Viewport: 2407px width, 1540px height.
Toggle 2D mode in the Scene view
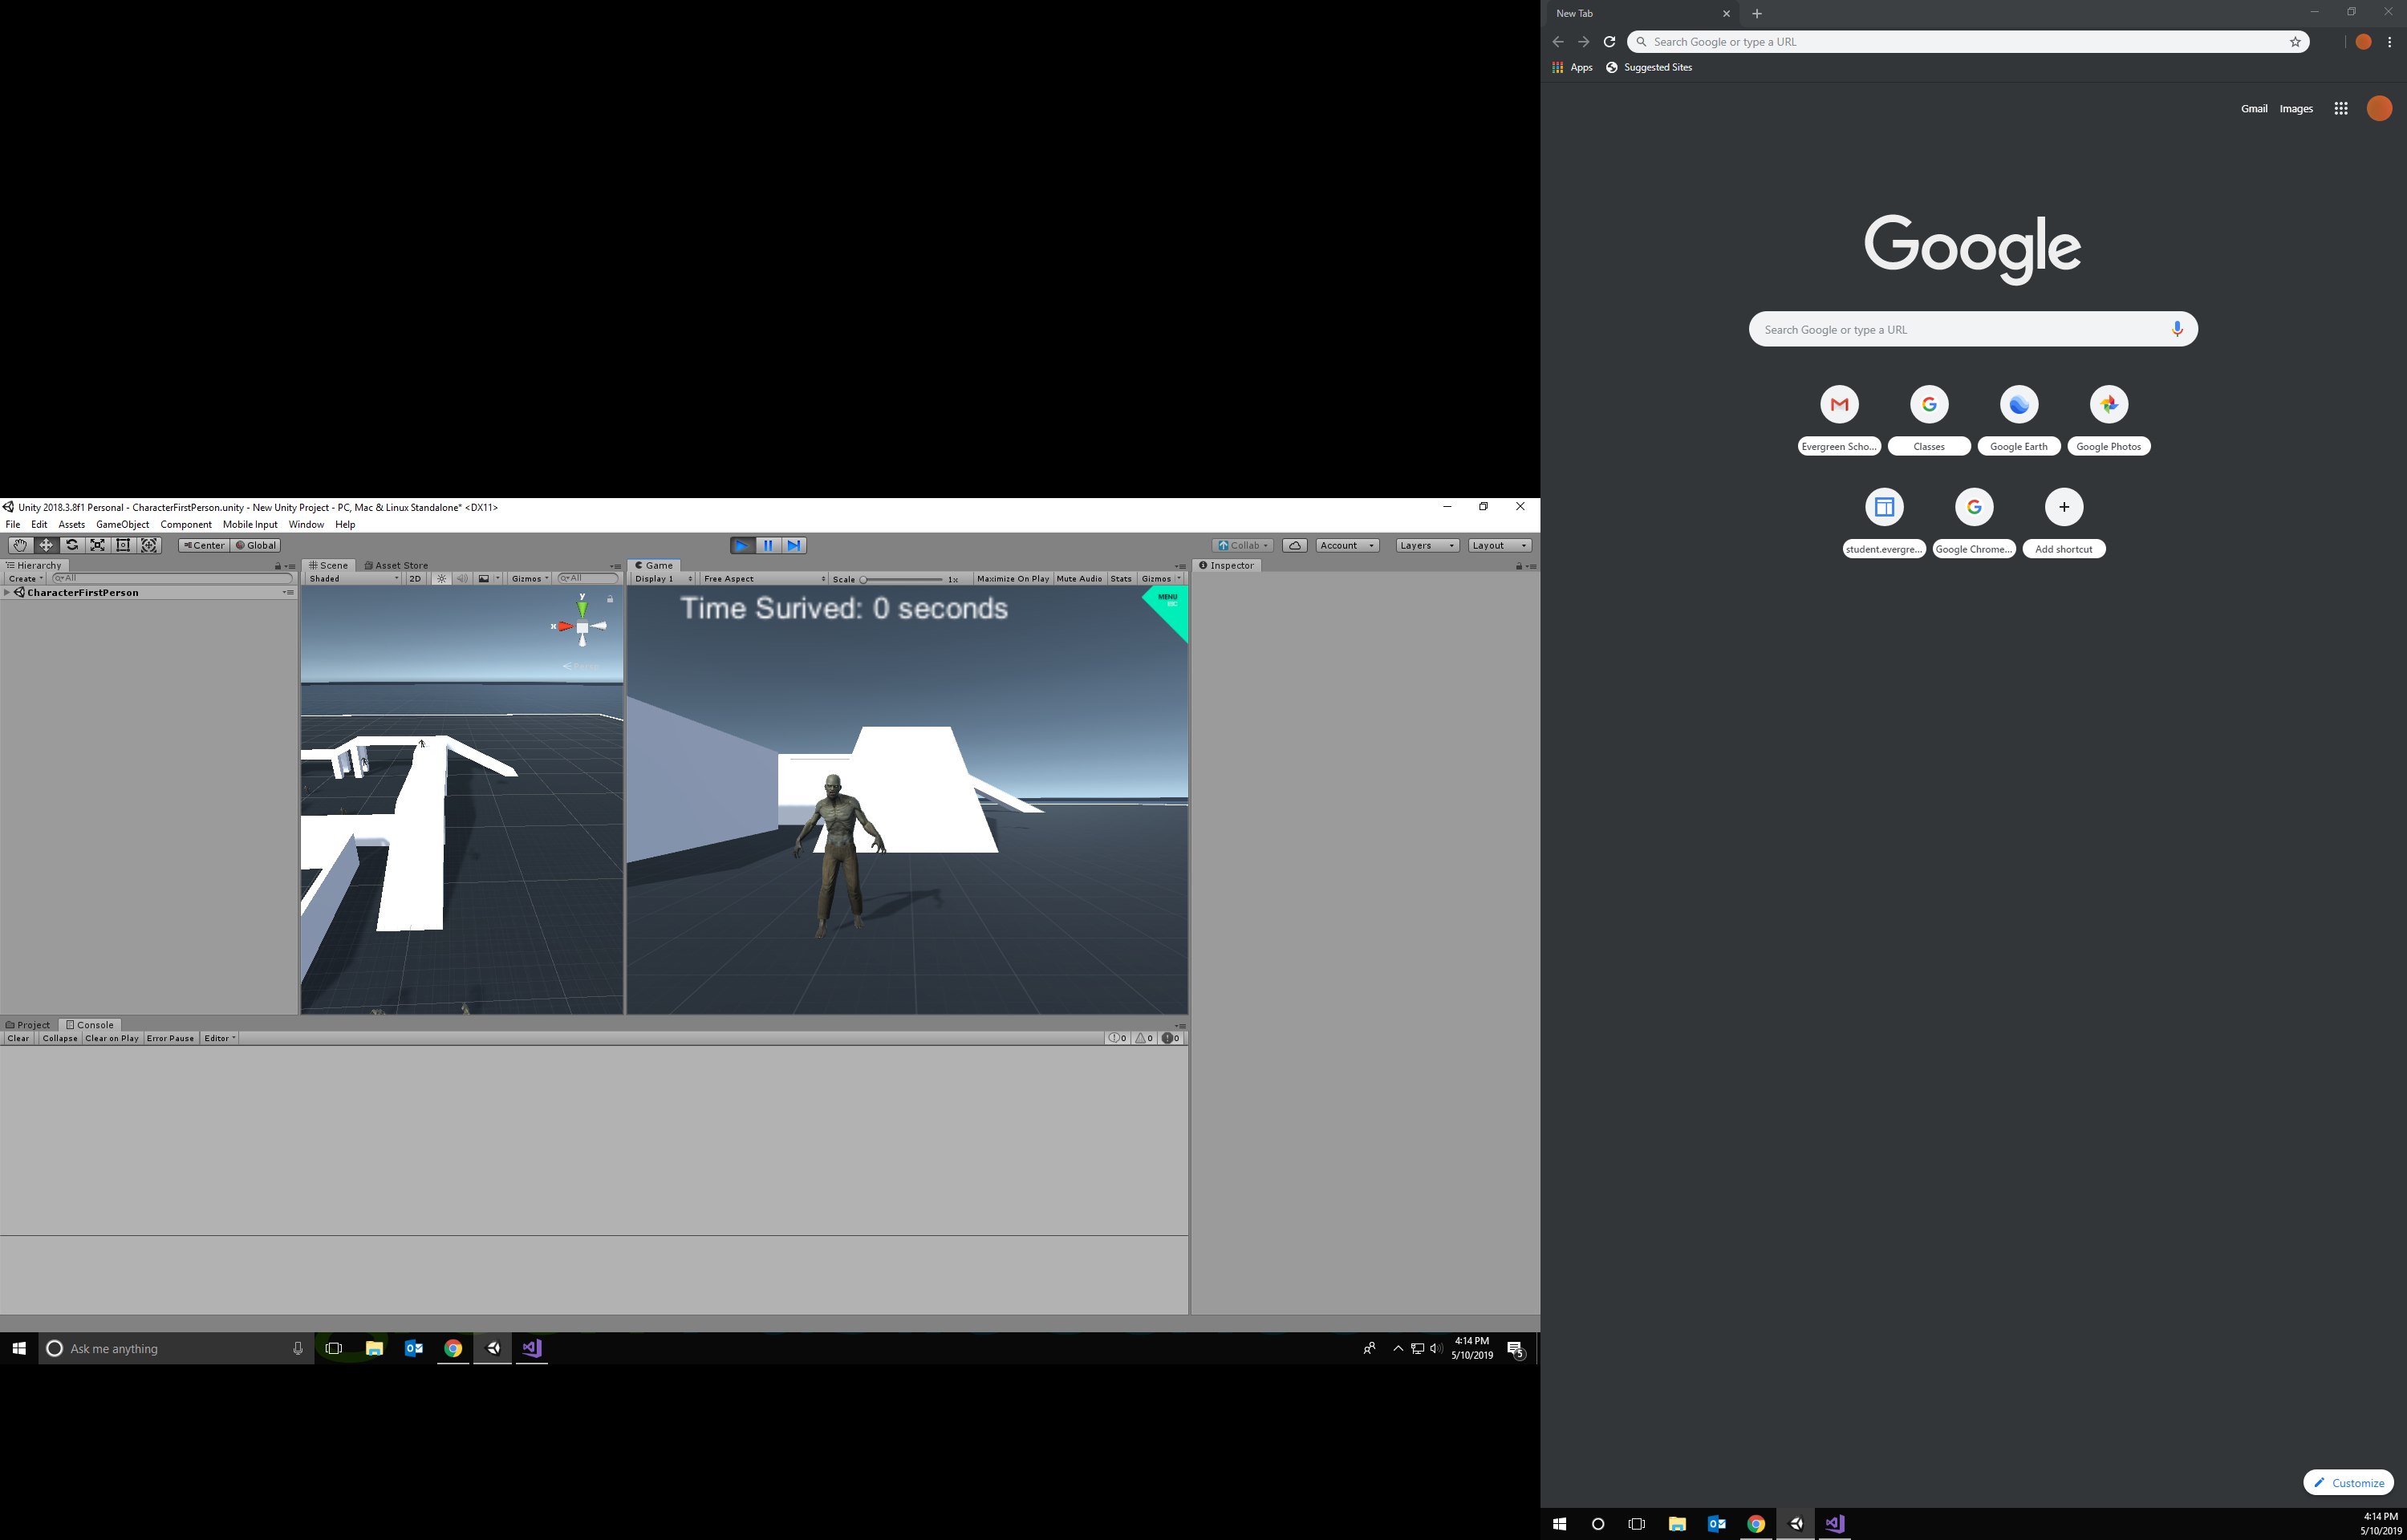(x=415, y=578)
